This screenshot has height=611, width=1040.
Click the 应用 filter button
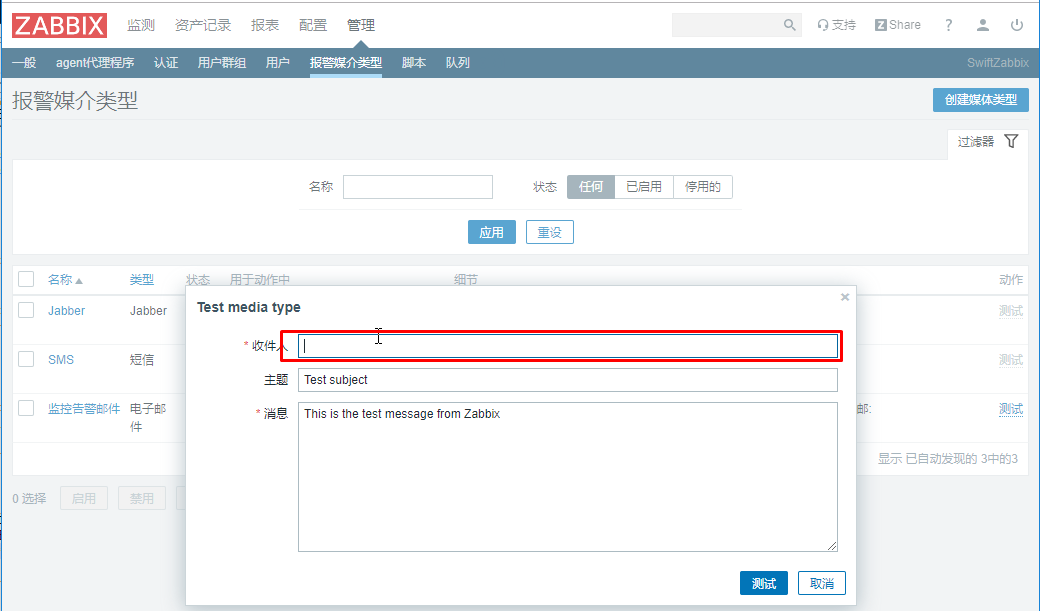tap(491, 232)
